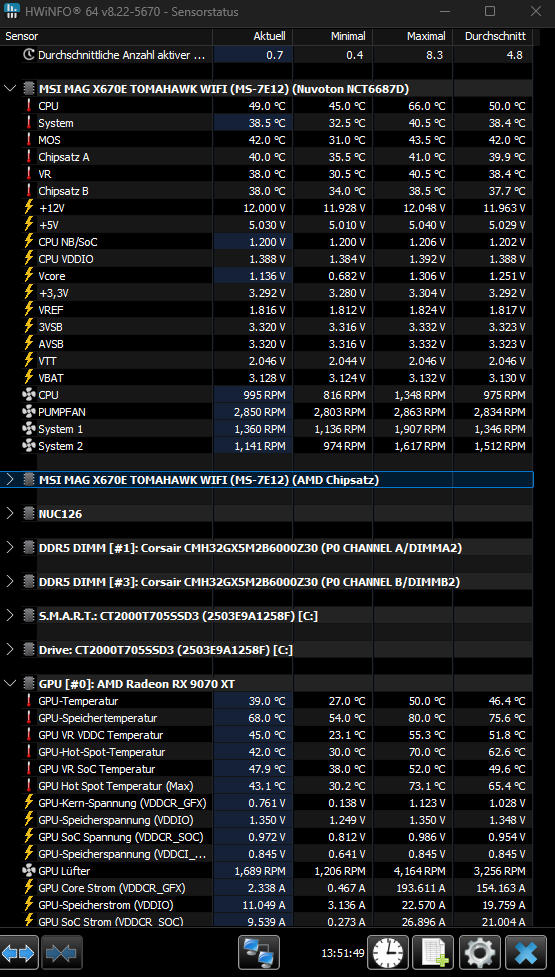The image size is (555, 977).
Task: Select the CPU NB/SoC row
Action: [267, 242]
